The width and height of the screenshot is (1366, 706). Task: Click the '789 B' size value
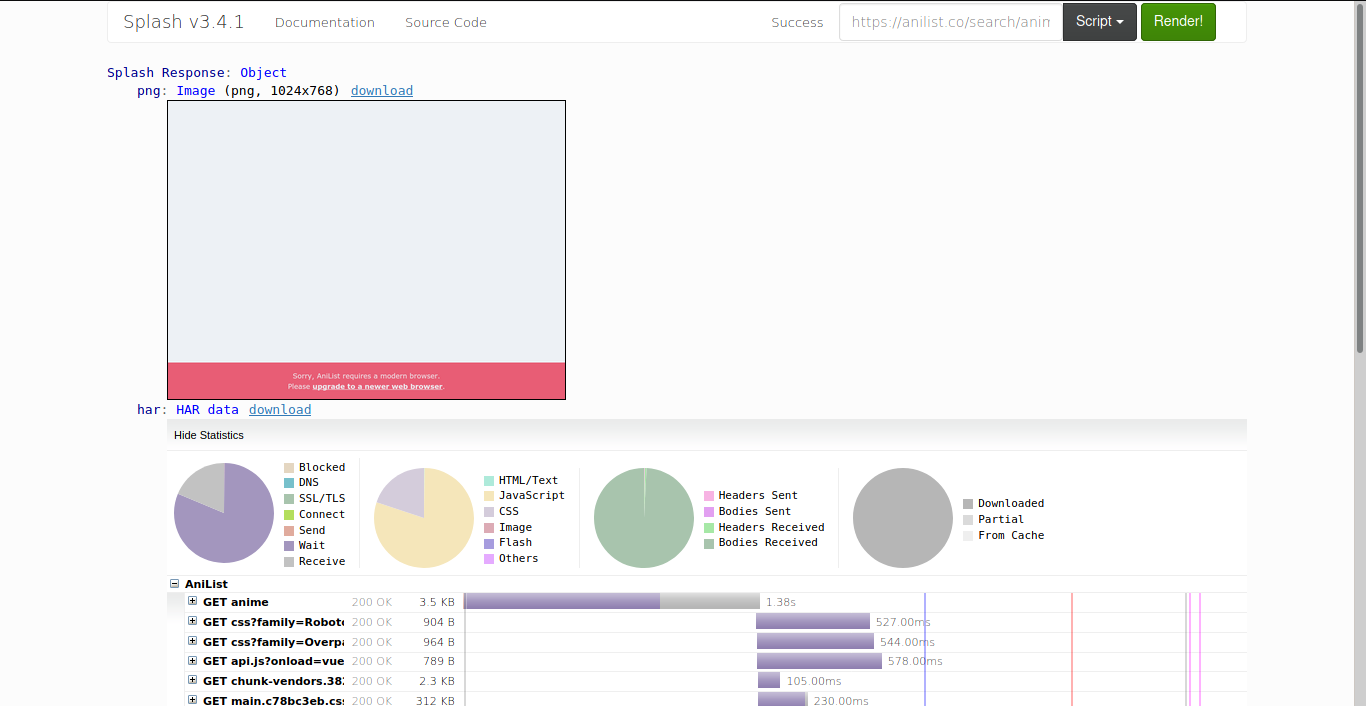coord(439,661)
